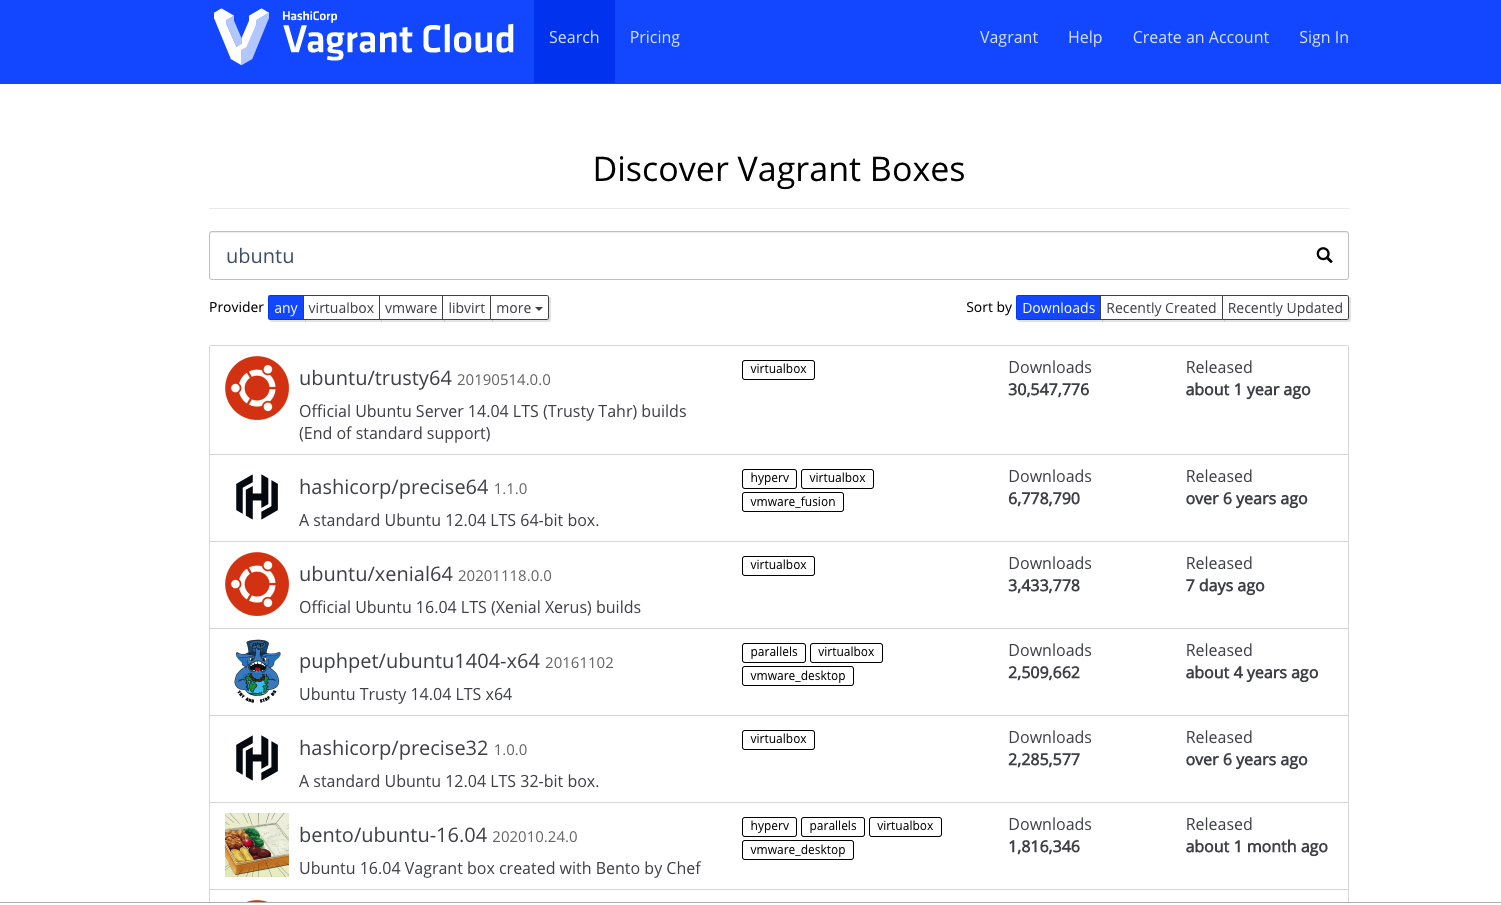
Task: Click the hashicorp/precise64 HashiCorp logo
Action: 257,497
